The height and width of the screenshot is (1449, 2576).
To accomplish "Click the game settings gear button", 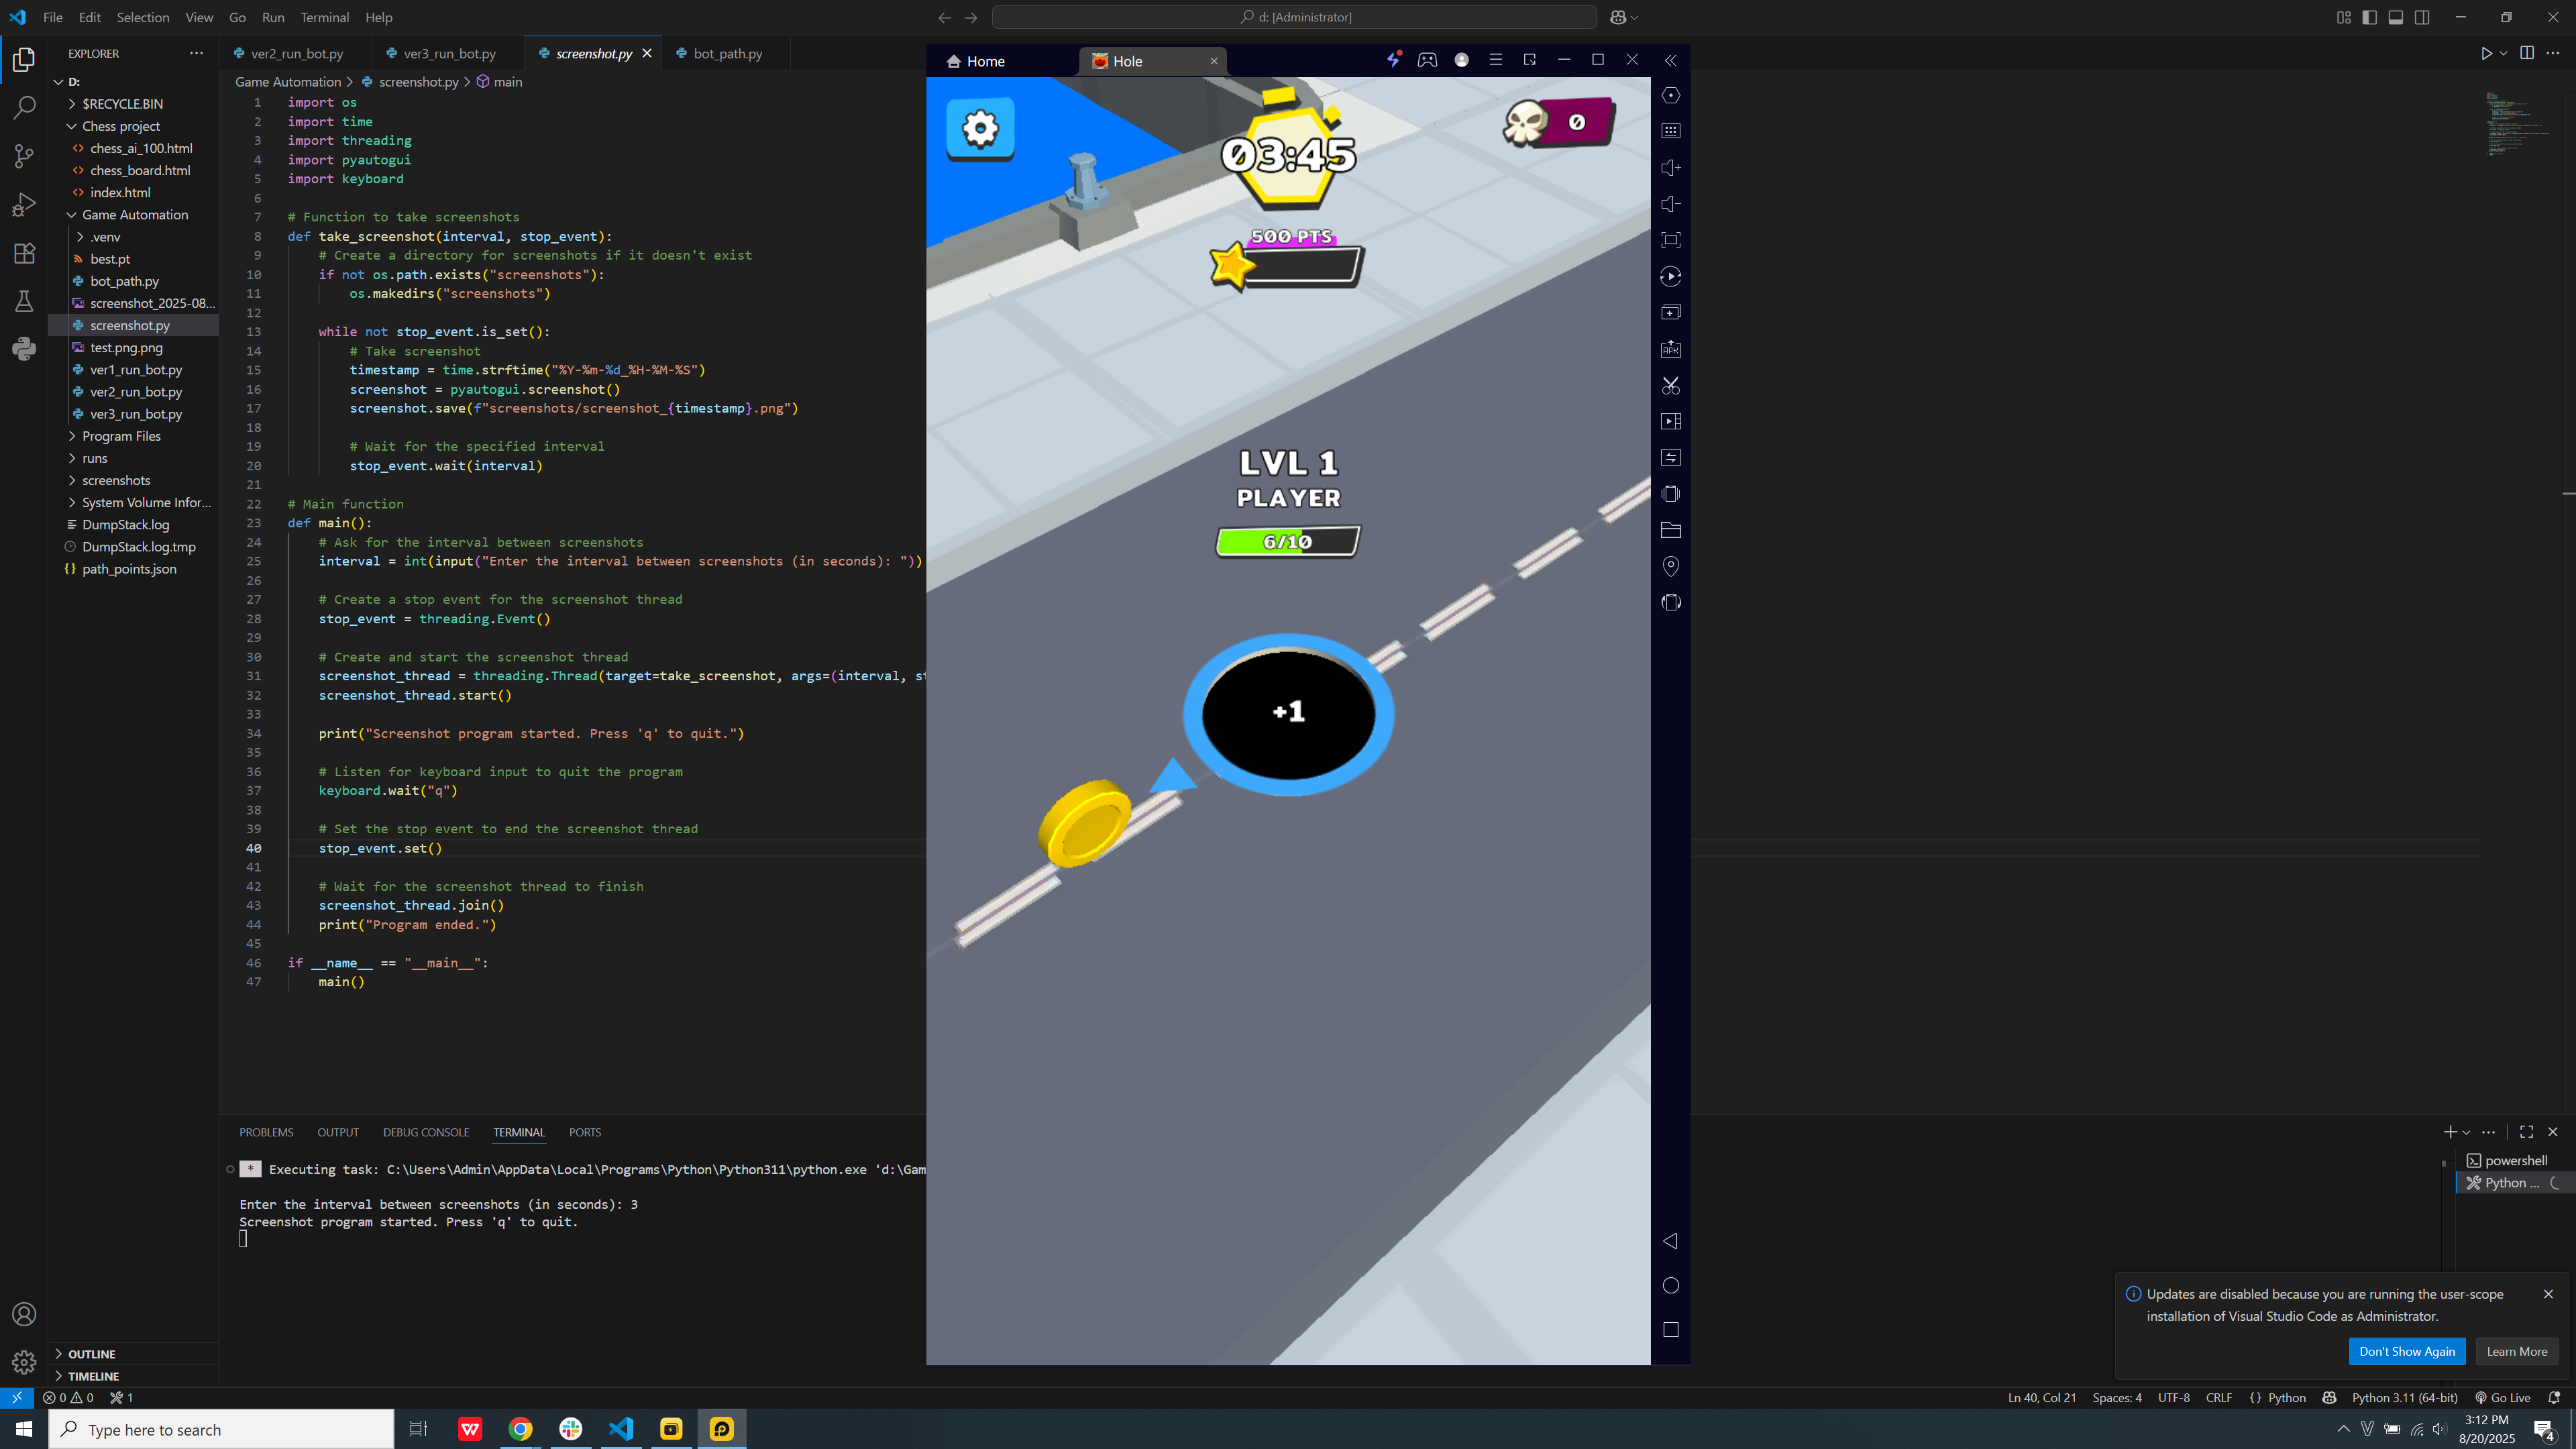I will pos(980,128).
